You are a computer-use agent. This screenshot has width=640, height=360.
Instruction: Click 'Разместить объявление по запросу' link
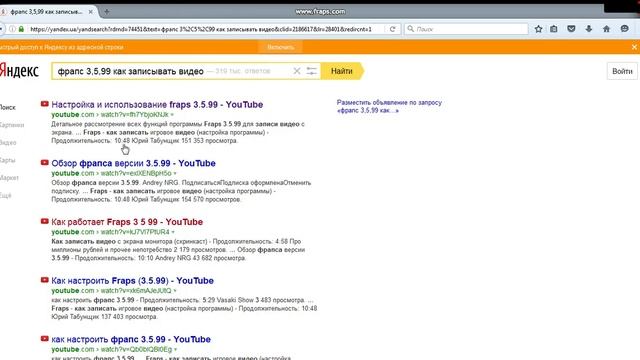389,106
